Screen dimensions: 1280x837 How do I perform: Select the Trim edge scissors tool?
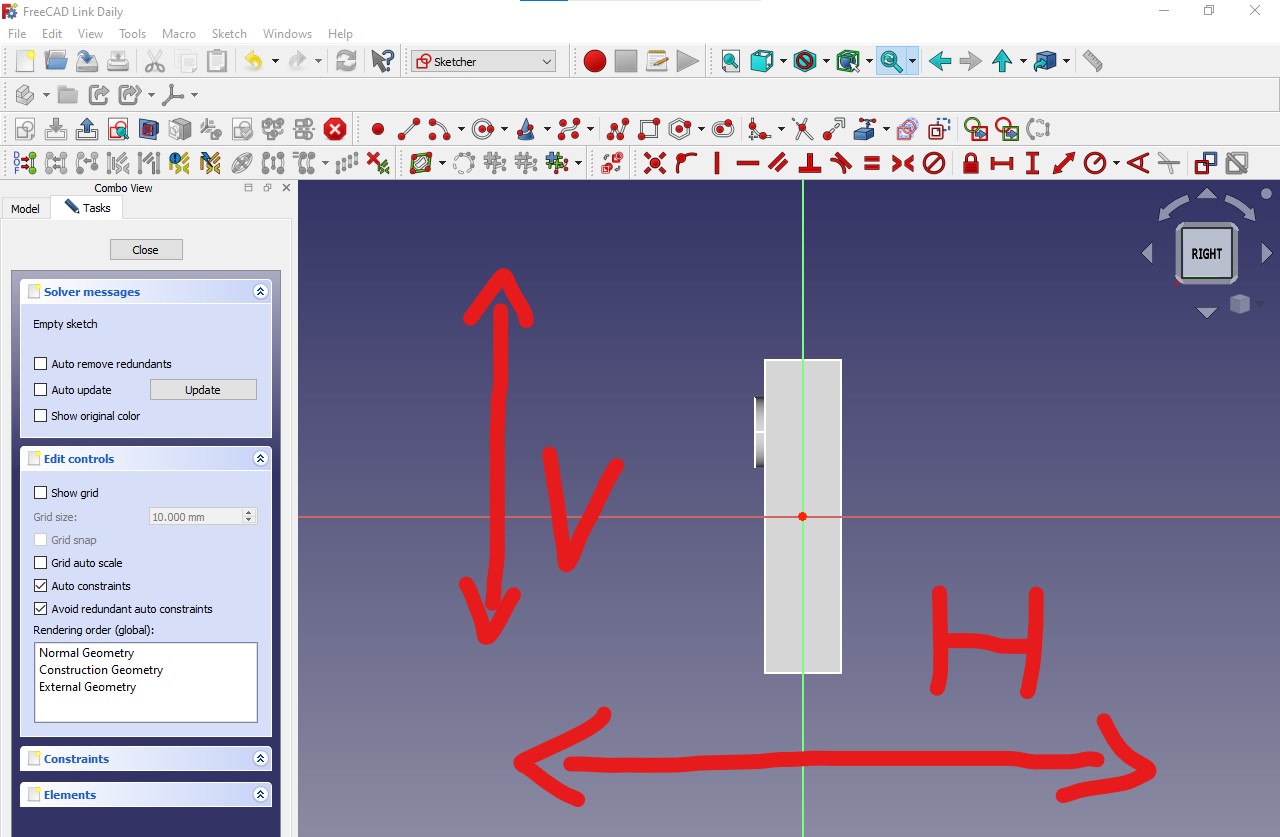800,128
